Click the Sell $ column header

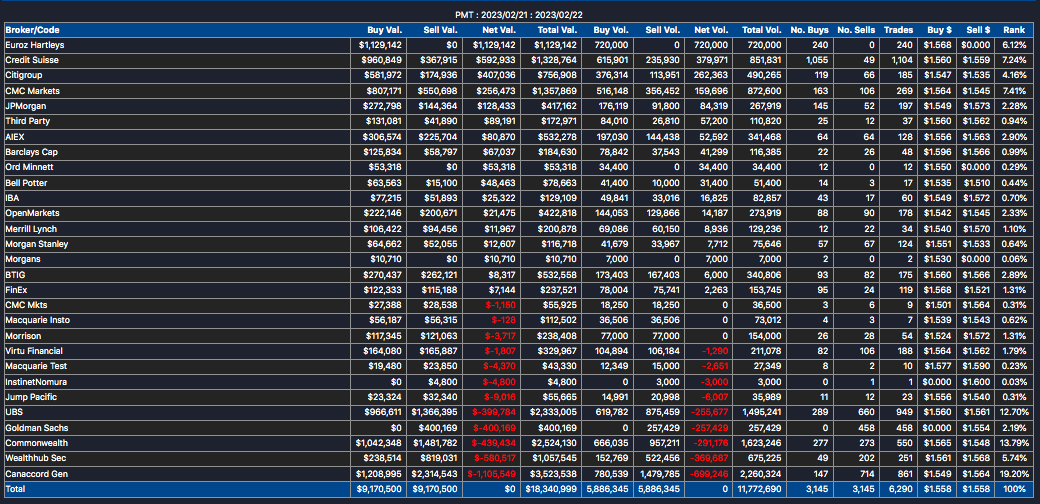978,30
